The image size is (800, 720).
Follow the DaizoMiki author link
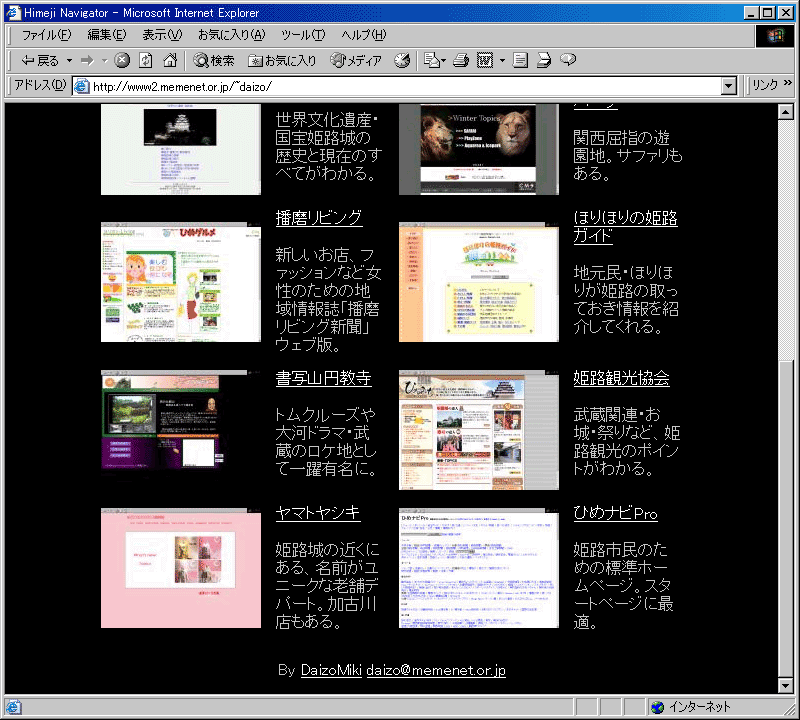[331, 670]
